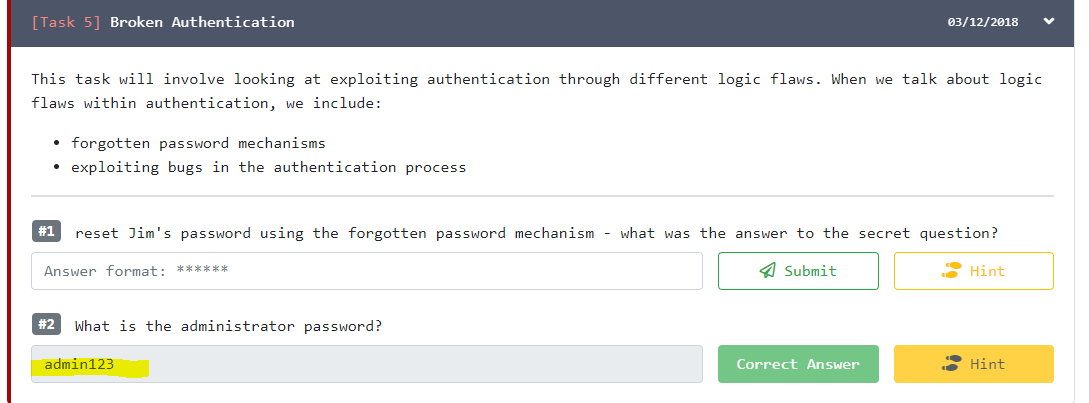Collapse Task 5 with the header chevron

(1048, 21)
